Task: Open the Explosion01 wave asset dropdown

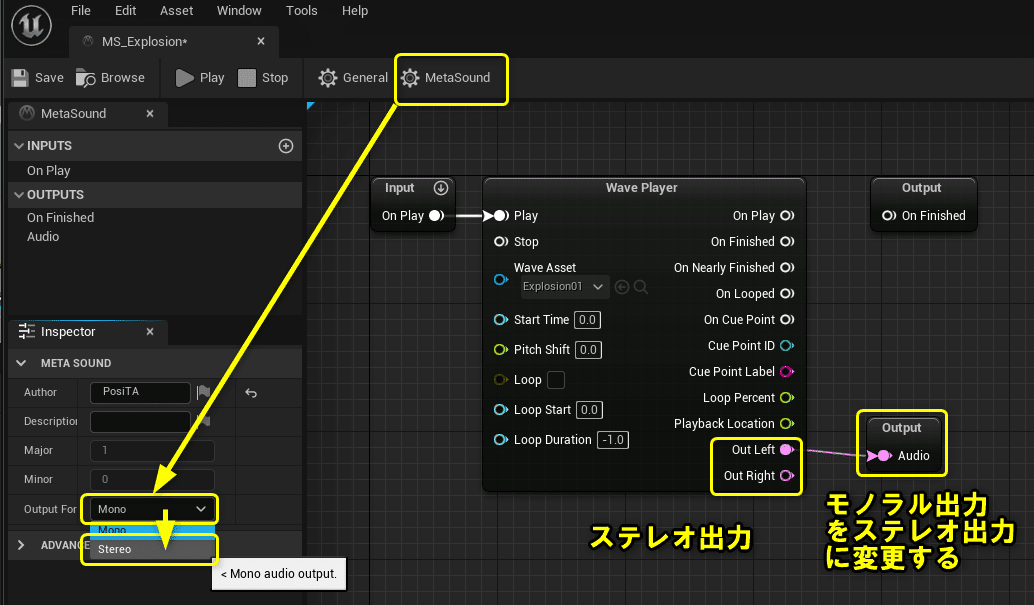Action: coord(564,286)
